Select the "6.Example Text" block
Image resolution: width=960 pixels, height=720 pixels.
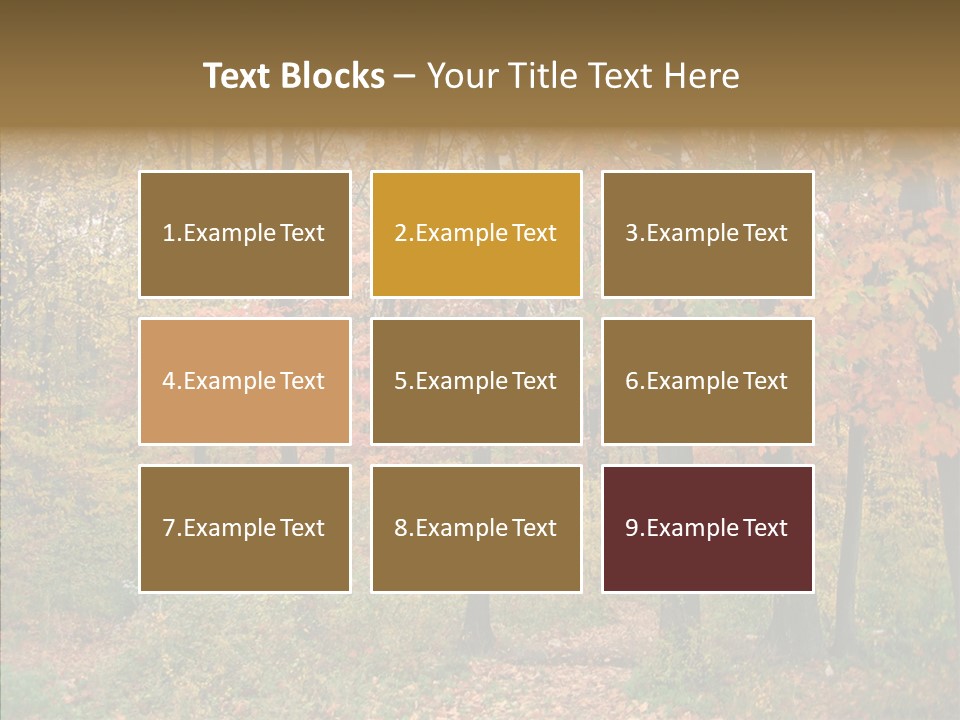tap(708, 381)
